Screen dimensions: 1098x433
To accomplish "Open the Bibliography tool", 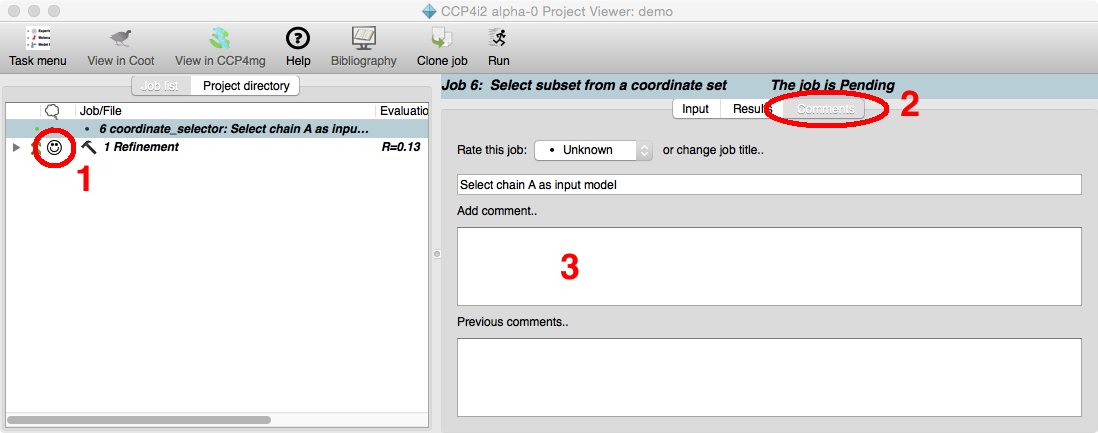I will pos(364,39).
